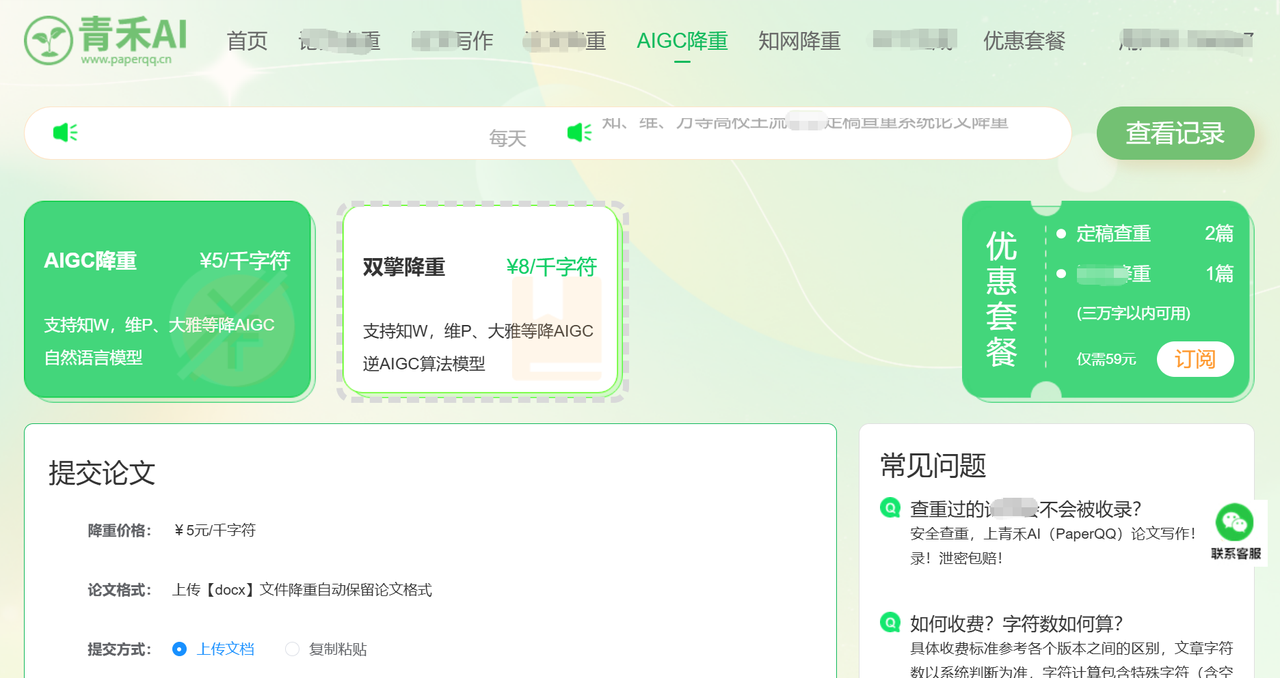Click the 提交论文 heading
This screenshot has height=678, width=1280.
click(x=102, y=473)
